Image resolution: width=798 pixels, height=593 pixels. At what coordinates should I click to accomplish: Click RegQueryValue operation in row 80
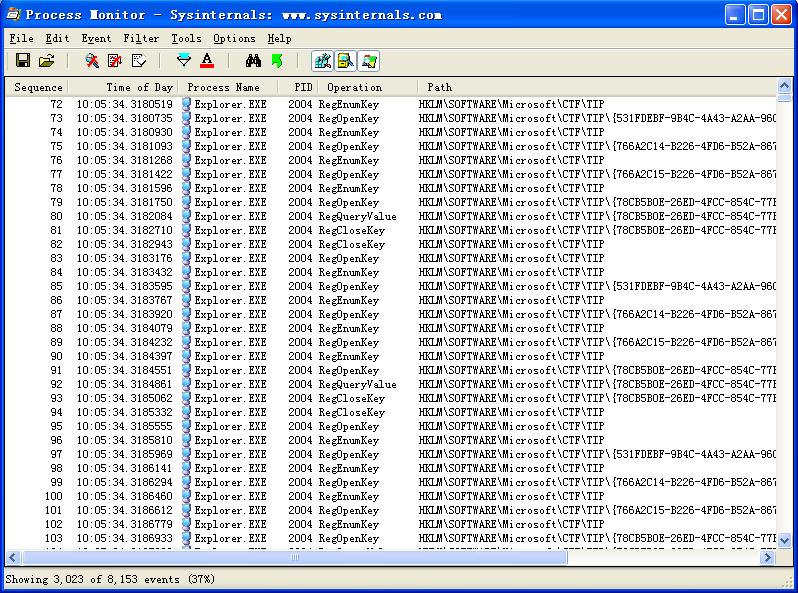357,216
